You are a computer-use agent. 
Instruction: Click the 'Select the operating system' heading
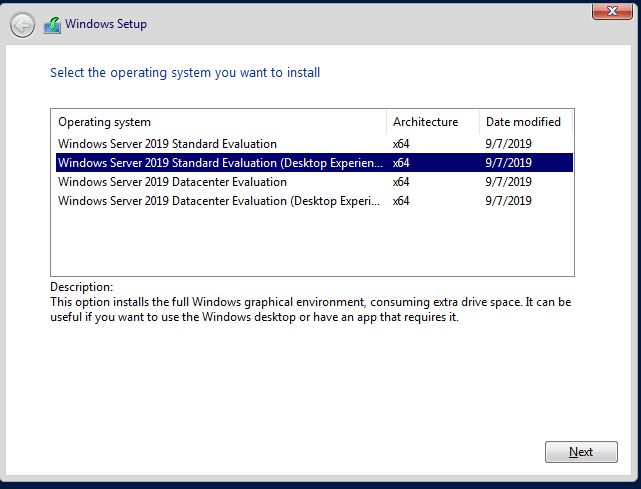pyautogui.click(x=185, y=73)
